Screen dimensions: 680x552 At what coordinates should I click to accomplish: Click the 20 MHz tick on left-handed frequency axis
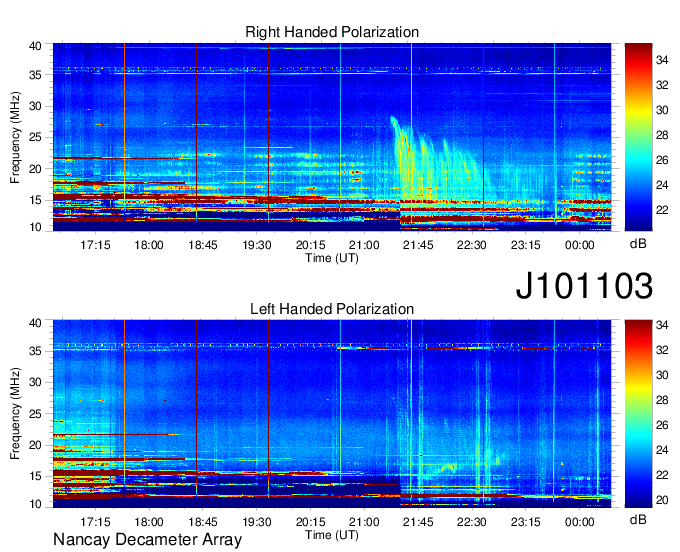pos(35,445)
